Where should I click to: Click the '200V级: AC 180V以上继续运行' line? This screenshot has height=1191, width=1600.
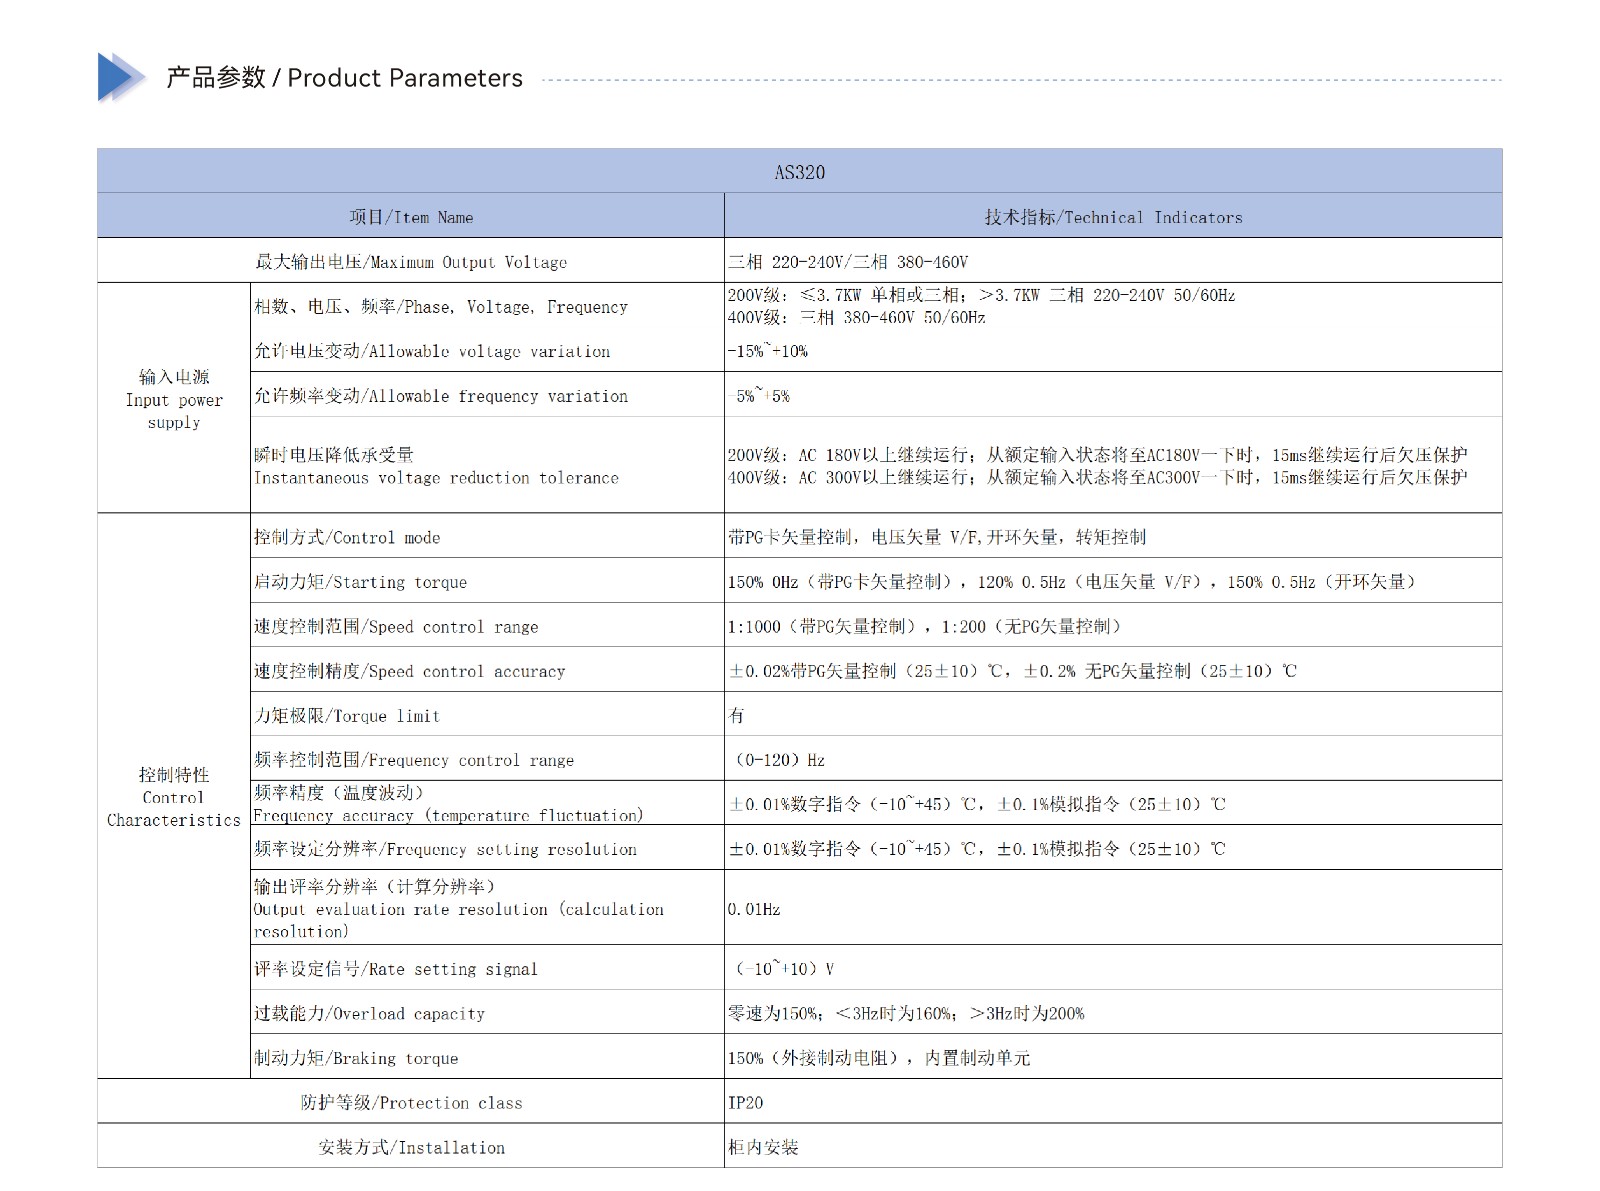[1097, 455]
